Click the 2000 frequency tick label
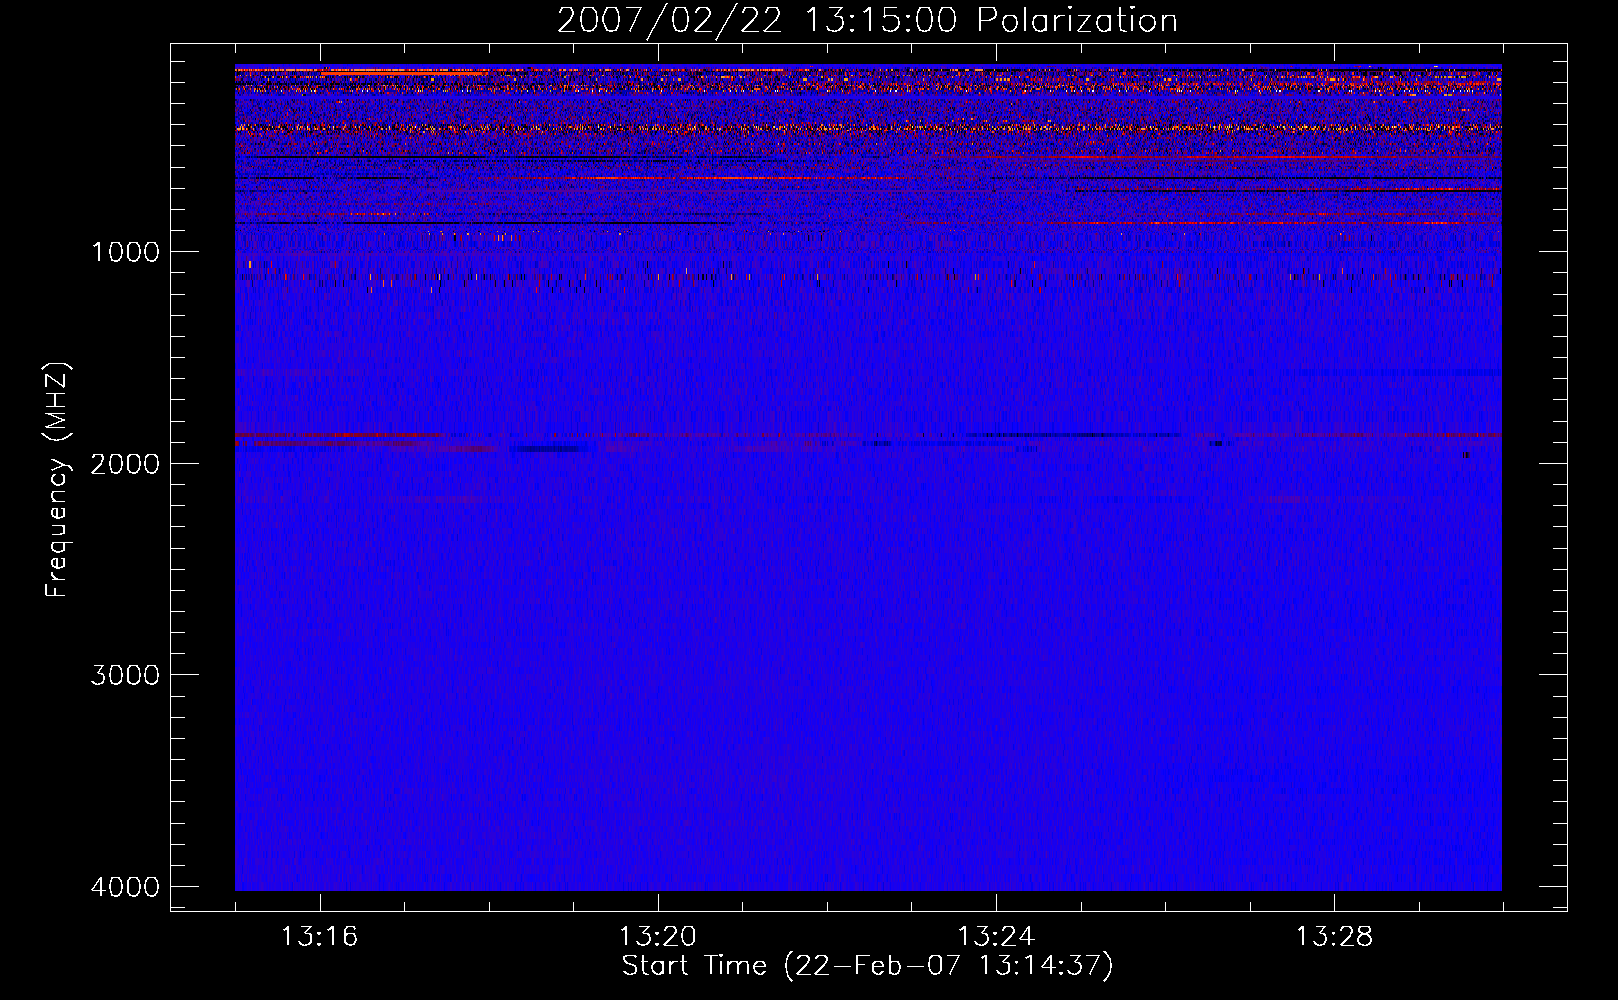The image size is (1618, 1000). pyautogui.click(x=125, y=463)
